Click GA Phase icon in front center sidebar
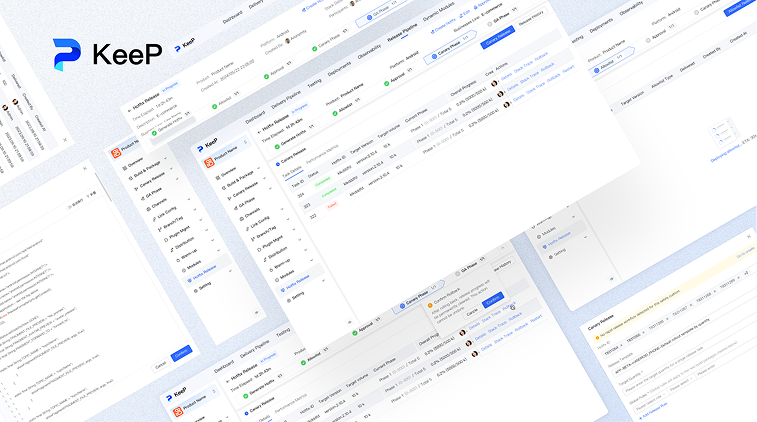Viewport: 757px width, 422px height. click(x=236, y=208)
